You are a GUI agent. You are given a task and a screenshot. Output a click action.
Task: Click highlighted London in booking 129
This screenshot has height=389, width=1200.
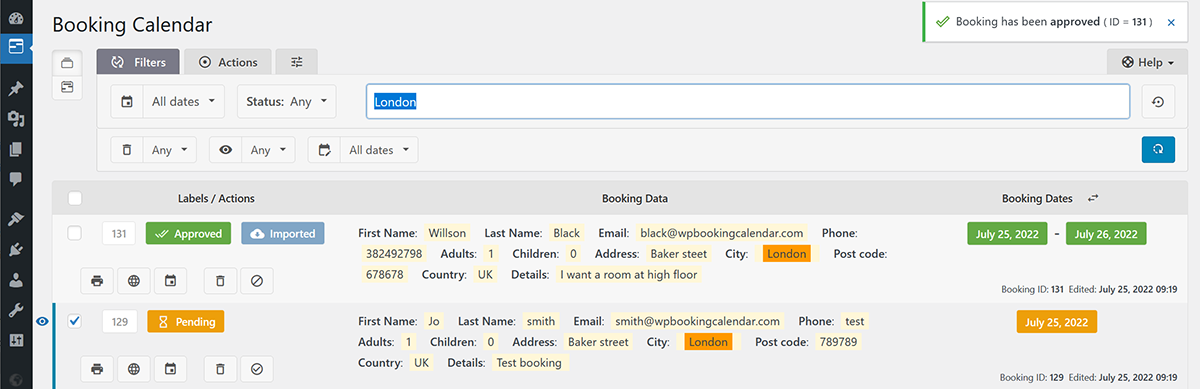tap(709, 342)
